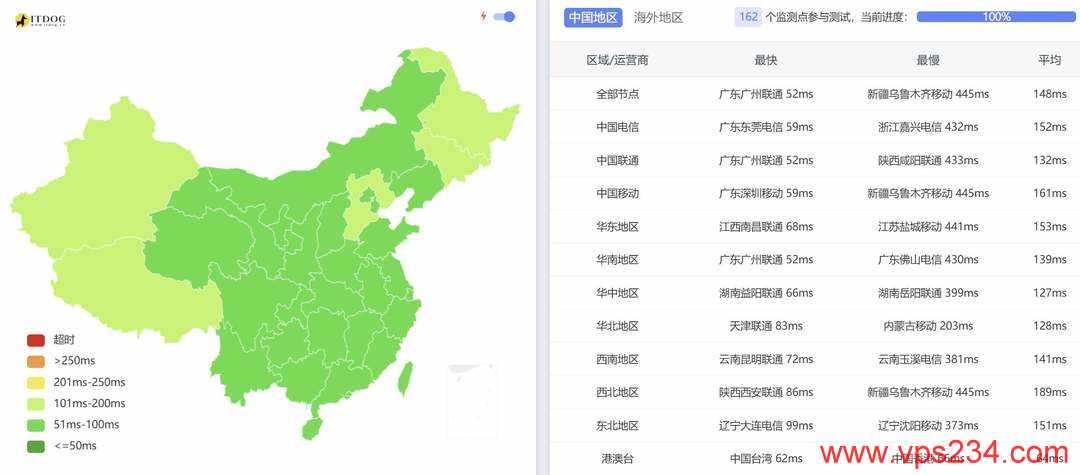Click 湖南益阳联通 66ms cell
1080x475 pixels.
(765, 293)
